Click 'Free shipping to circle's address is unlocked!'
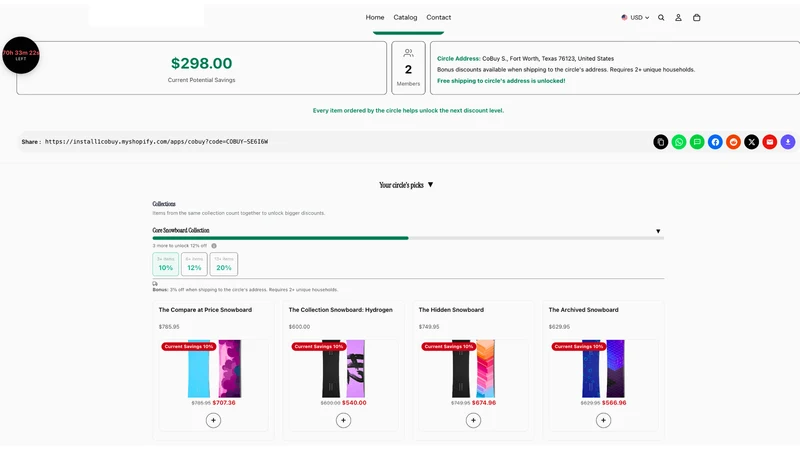Image resolution: width=800 pixels, height=450 pixels. click(501, 81)
